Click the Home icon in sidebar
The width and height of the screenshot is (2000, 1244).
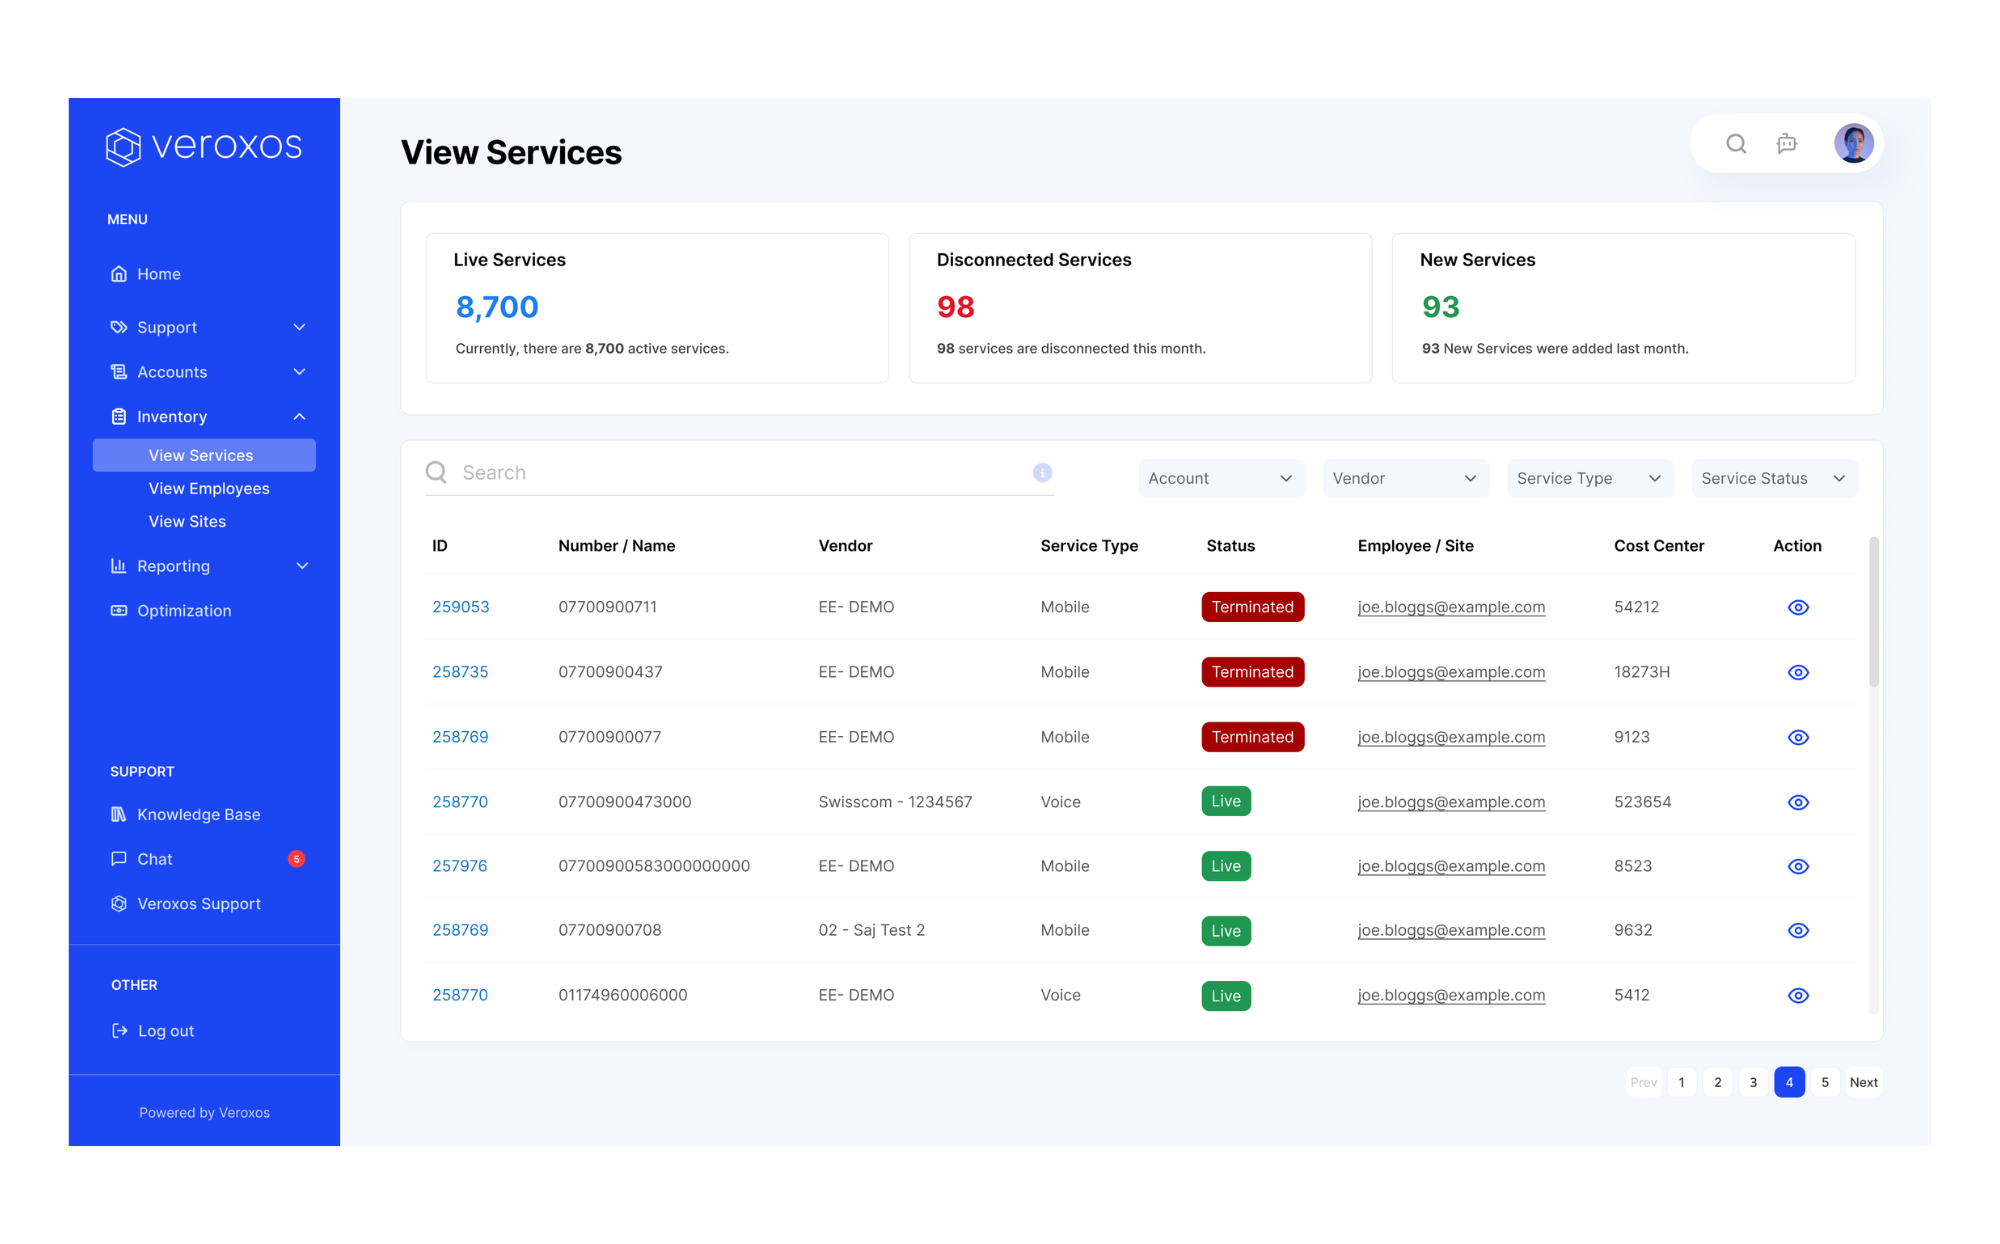coord(119,274)
